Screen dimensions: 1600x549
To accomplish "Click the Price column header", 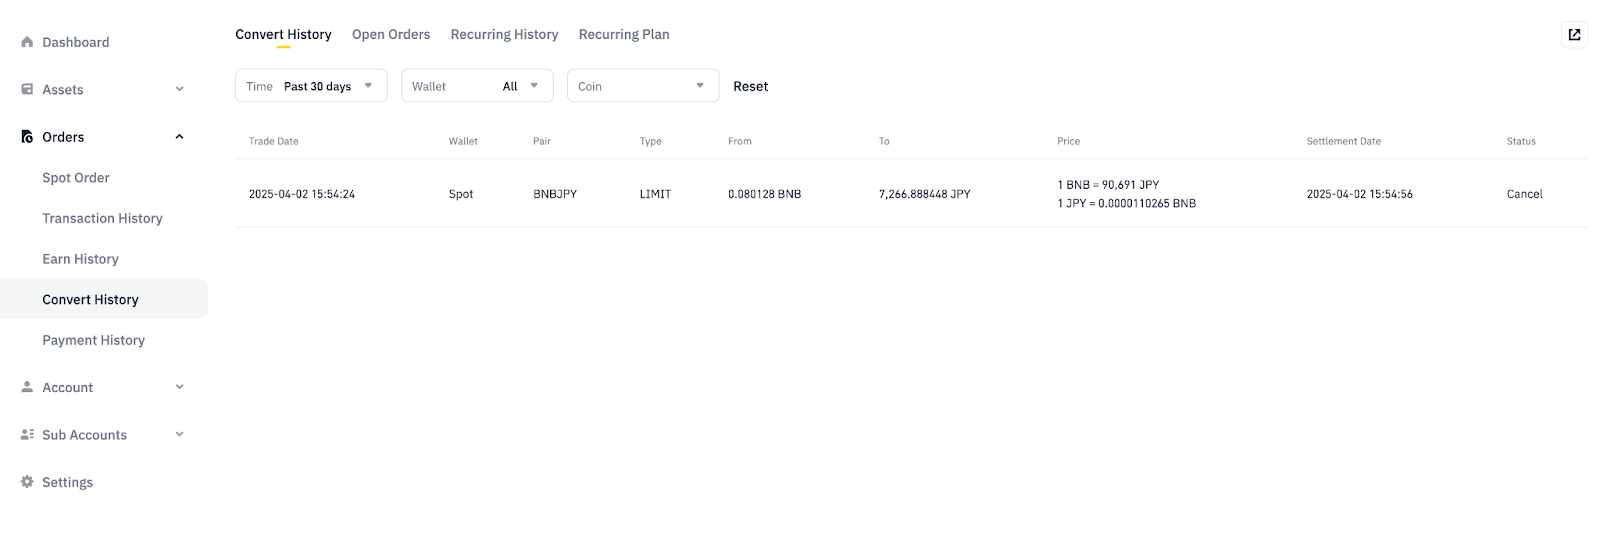I will click(1069, 141).
